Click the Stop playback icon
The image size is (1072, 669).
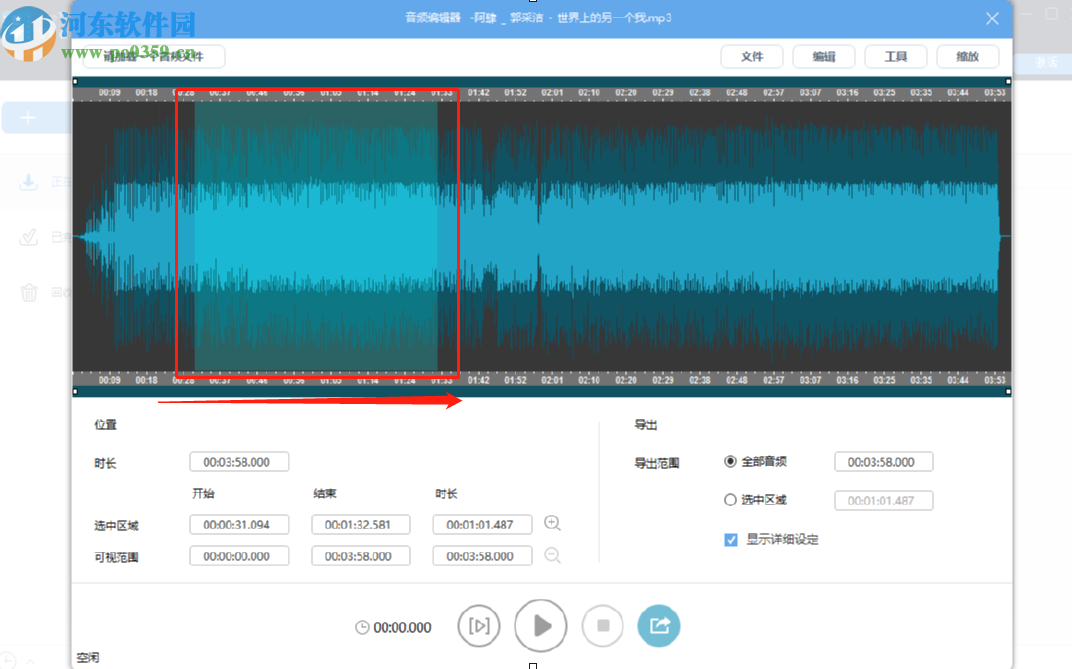pos(603,625)
